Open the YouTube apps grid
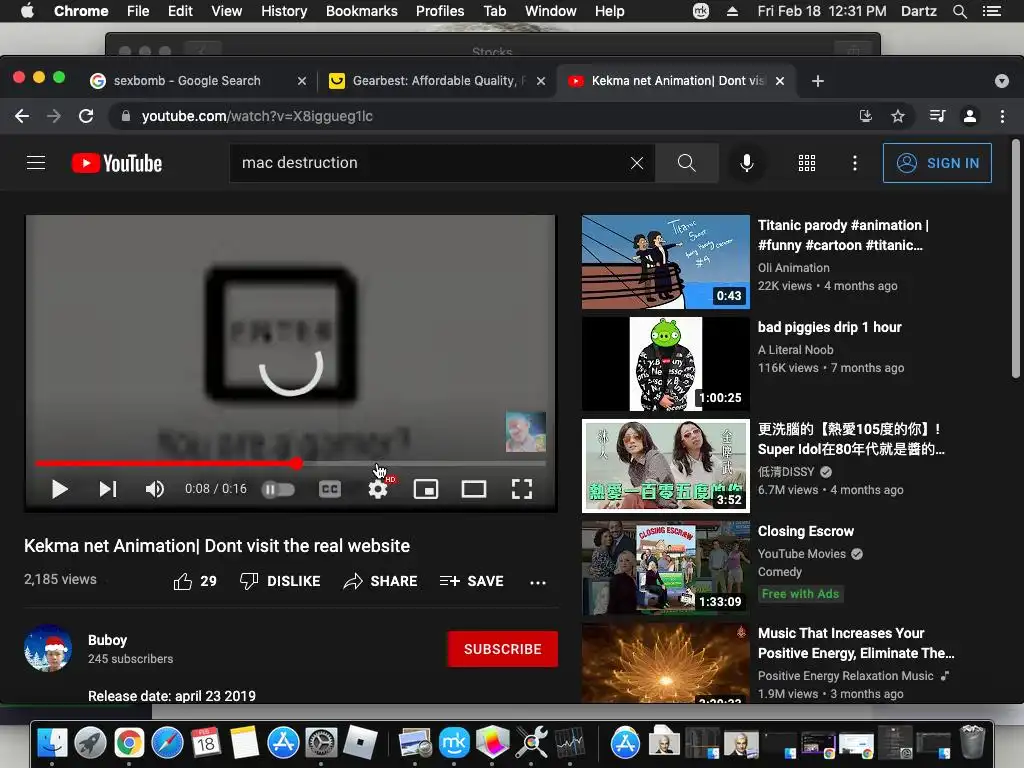This screenshot has width=1024, height=768. tap(807, 163)
